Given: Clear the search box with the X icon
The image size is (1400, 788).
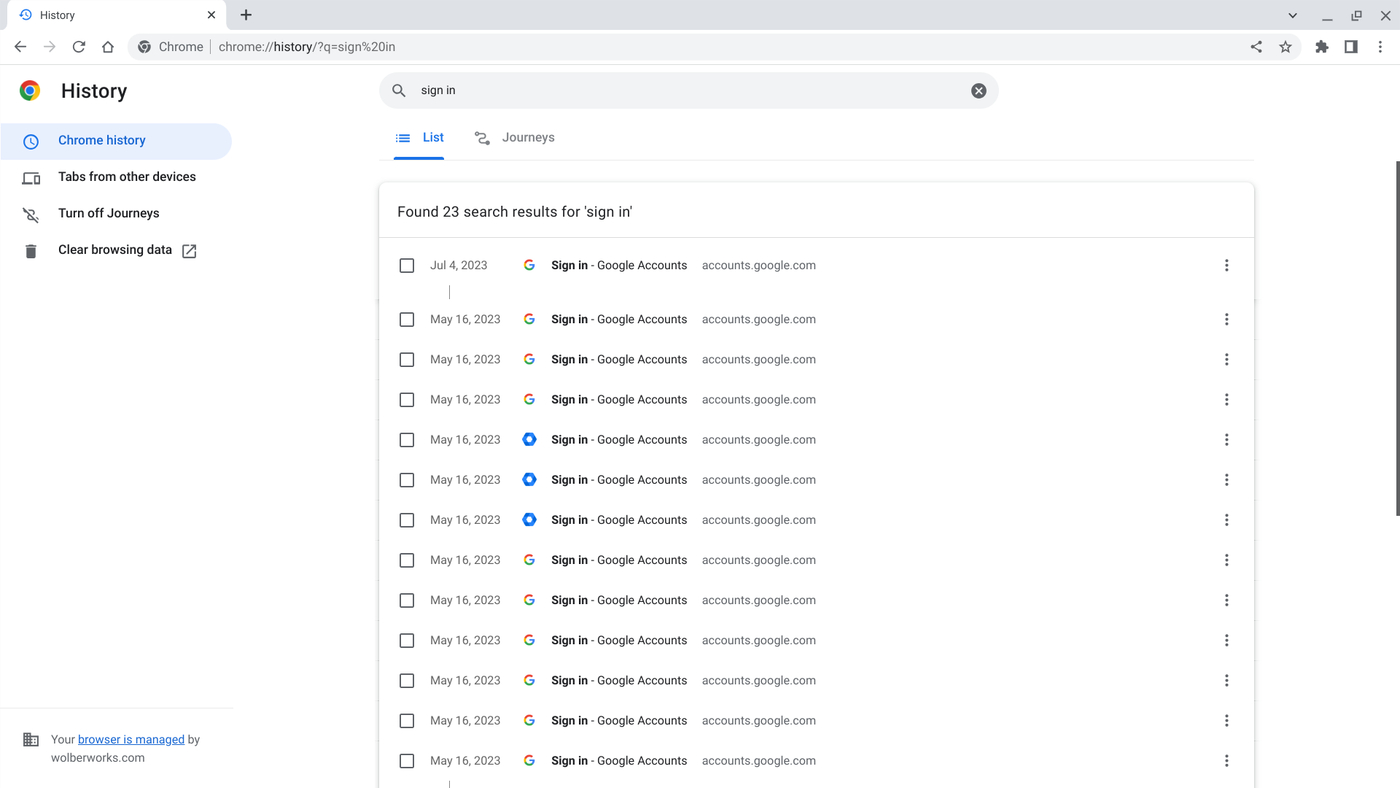Looking at the screenshot, I should click(978, 90).
